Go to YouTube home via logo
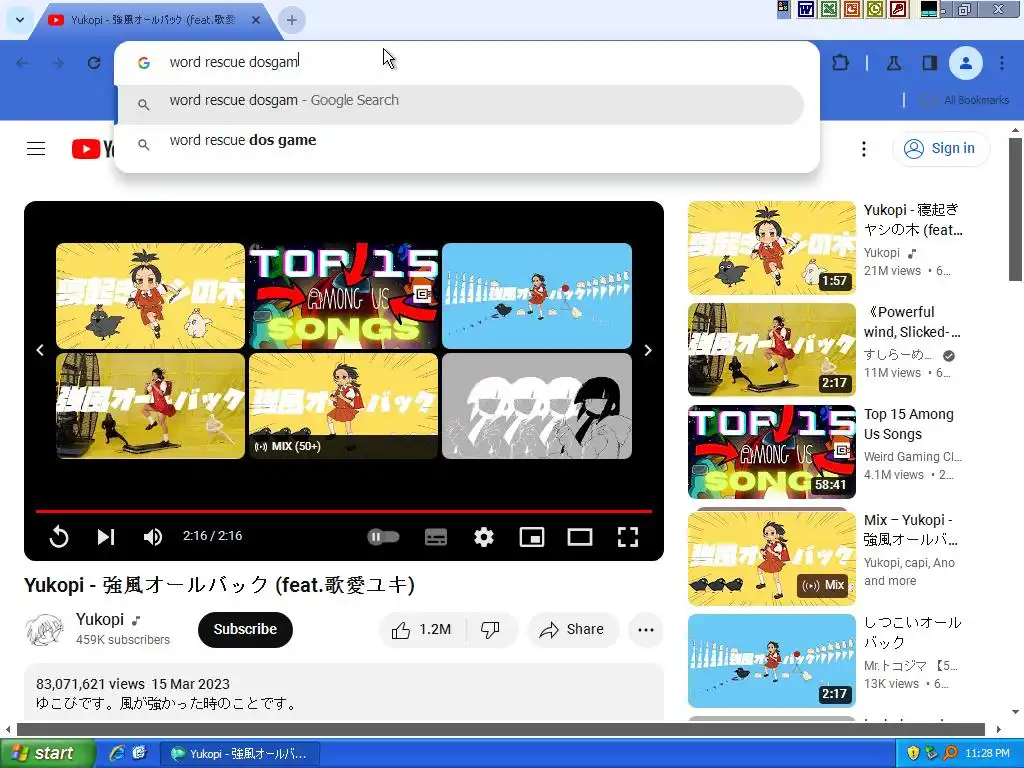Image resolution: width=1024 pixels, height=768 pixels. [x=92, y=149]
